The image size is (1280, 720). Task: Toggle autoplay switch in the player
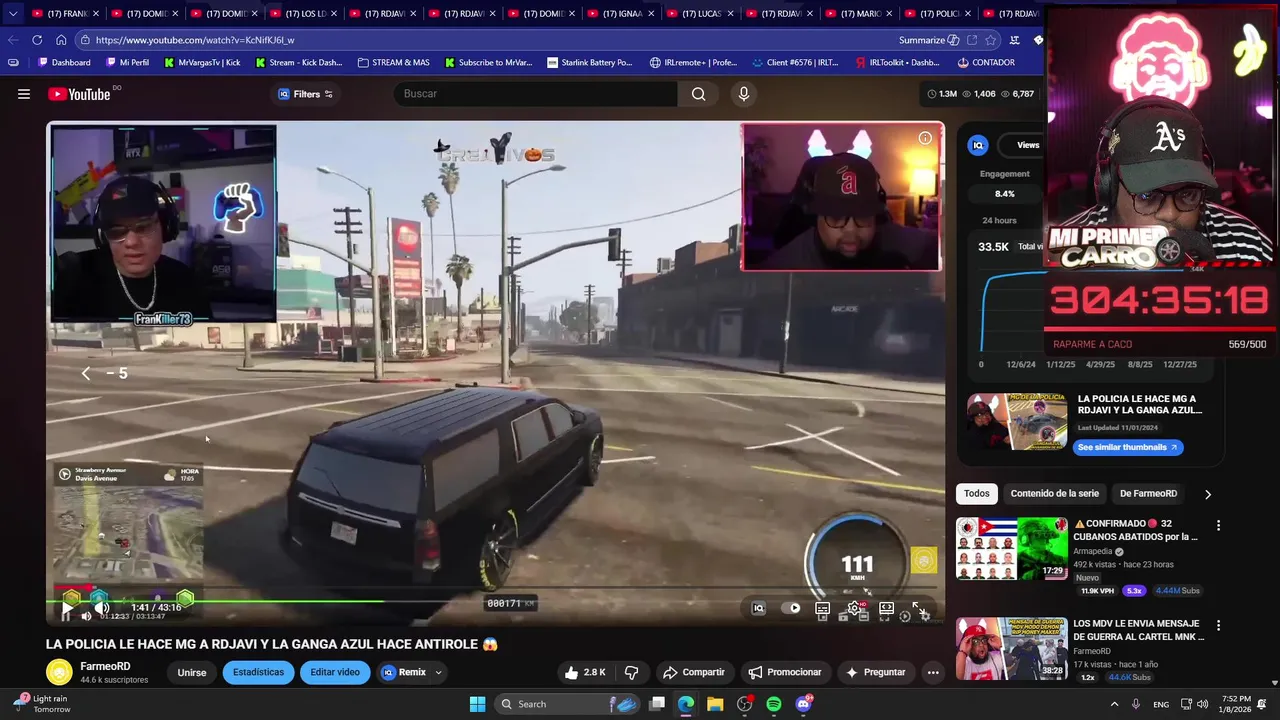[x=793, y=608]
